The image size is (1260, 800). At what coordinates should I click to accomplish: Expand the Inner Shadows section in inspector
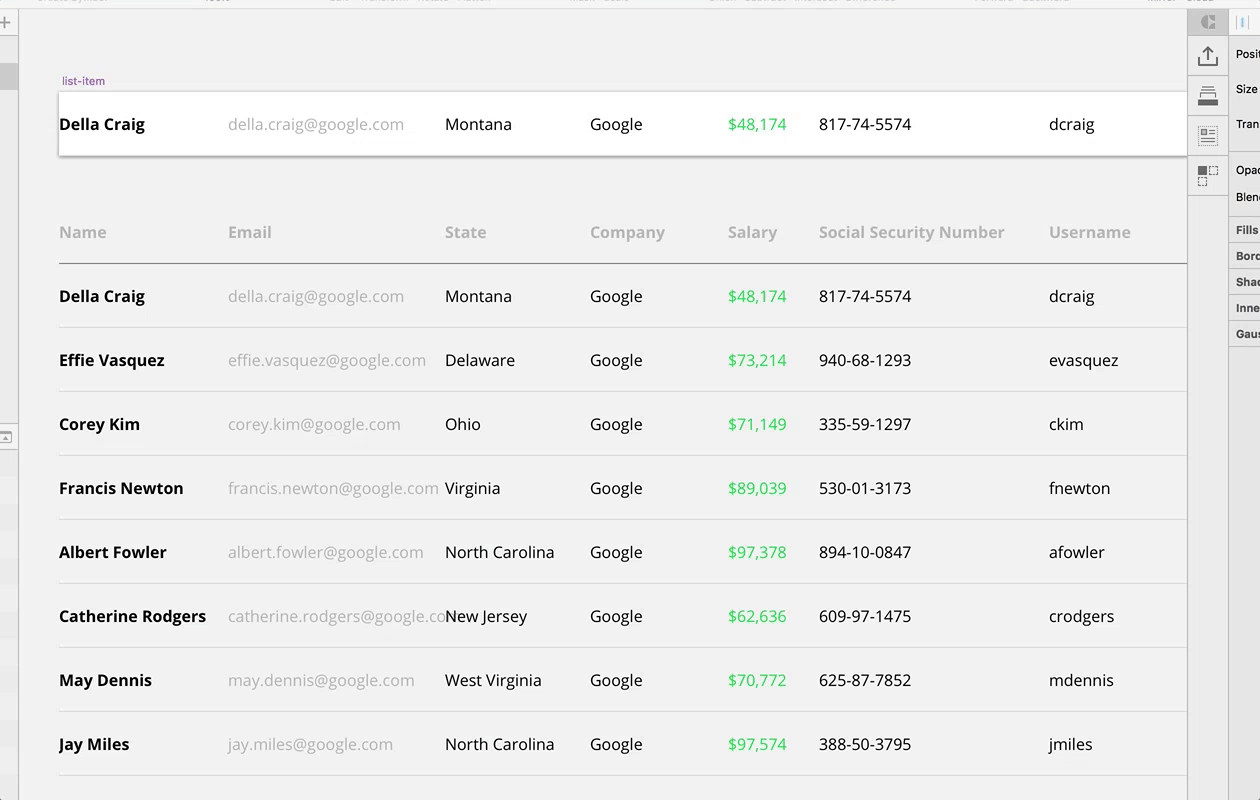tap(1246, 308)
